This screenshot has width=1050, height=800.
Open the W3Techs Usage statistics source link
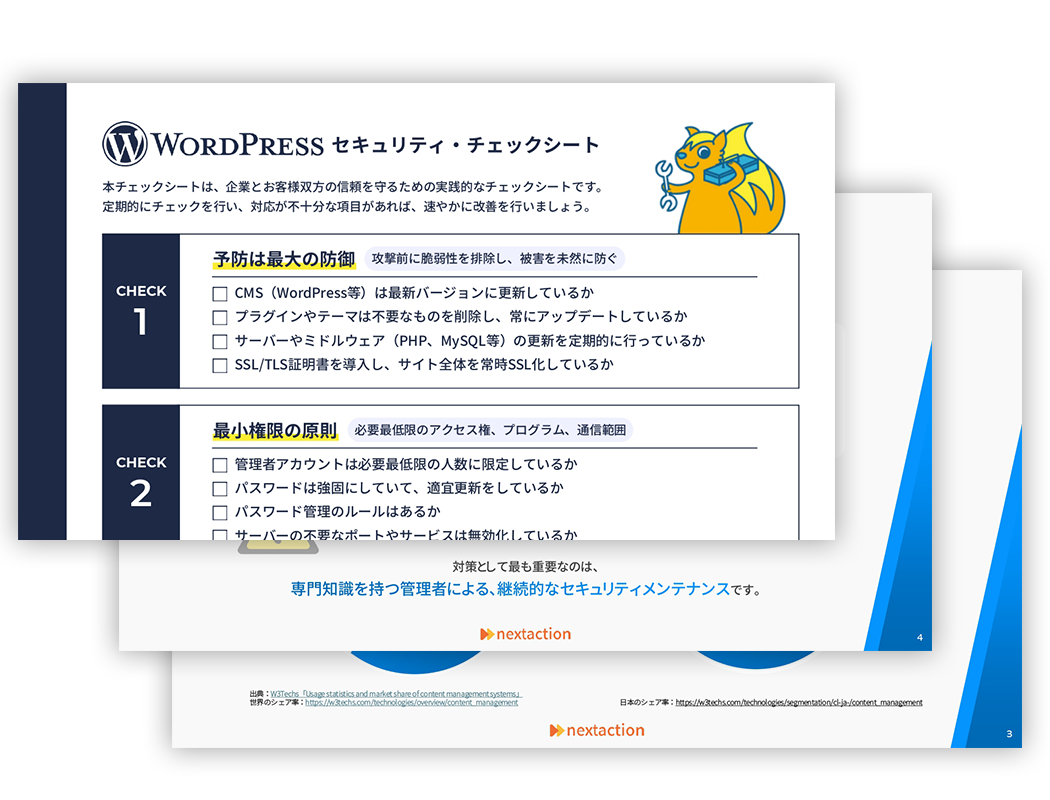[396, 693]
